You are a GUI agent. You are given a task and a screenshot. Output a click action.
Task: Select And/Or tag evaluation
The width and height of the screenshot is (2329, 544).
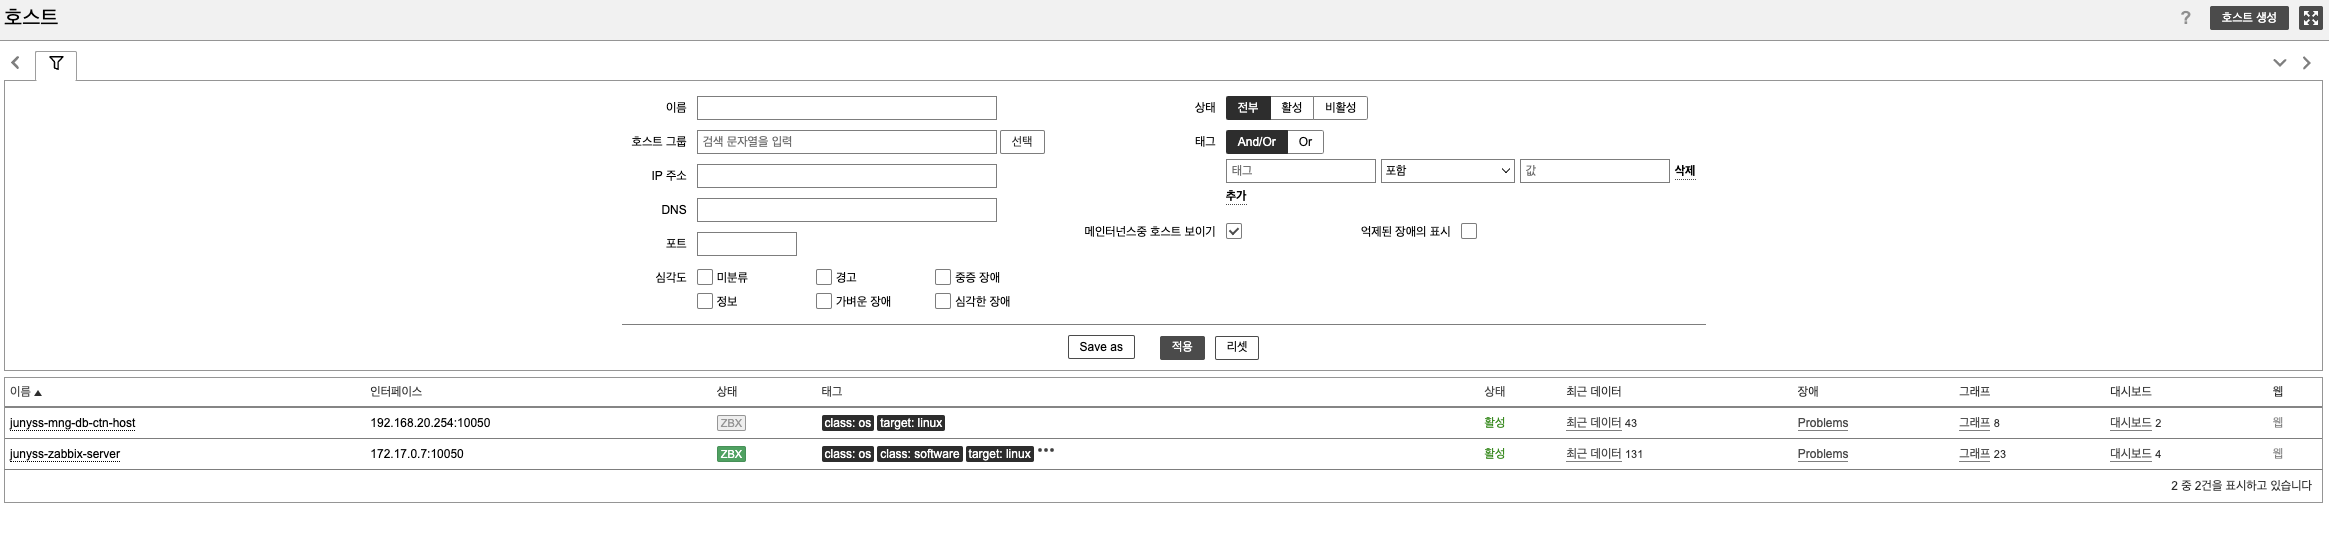(x=1257, y=142)
